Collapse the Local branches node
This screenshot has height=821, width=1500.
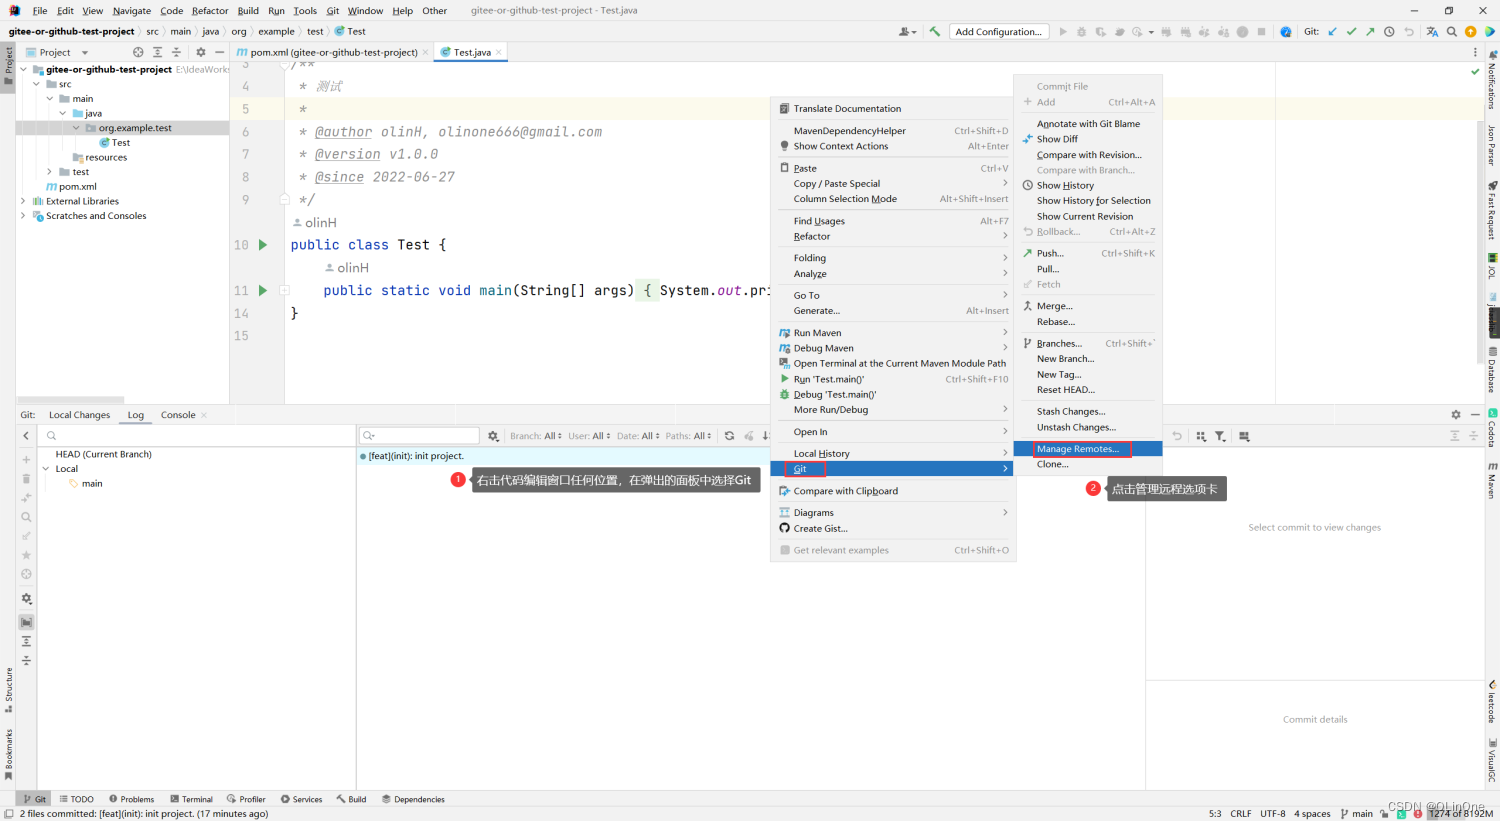[46, 469]
